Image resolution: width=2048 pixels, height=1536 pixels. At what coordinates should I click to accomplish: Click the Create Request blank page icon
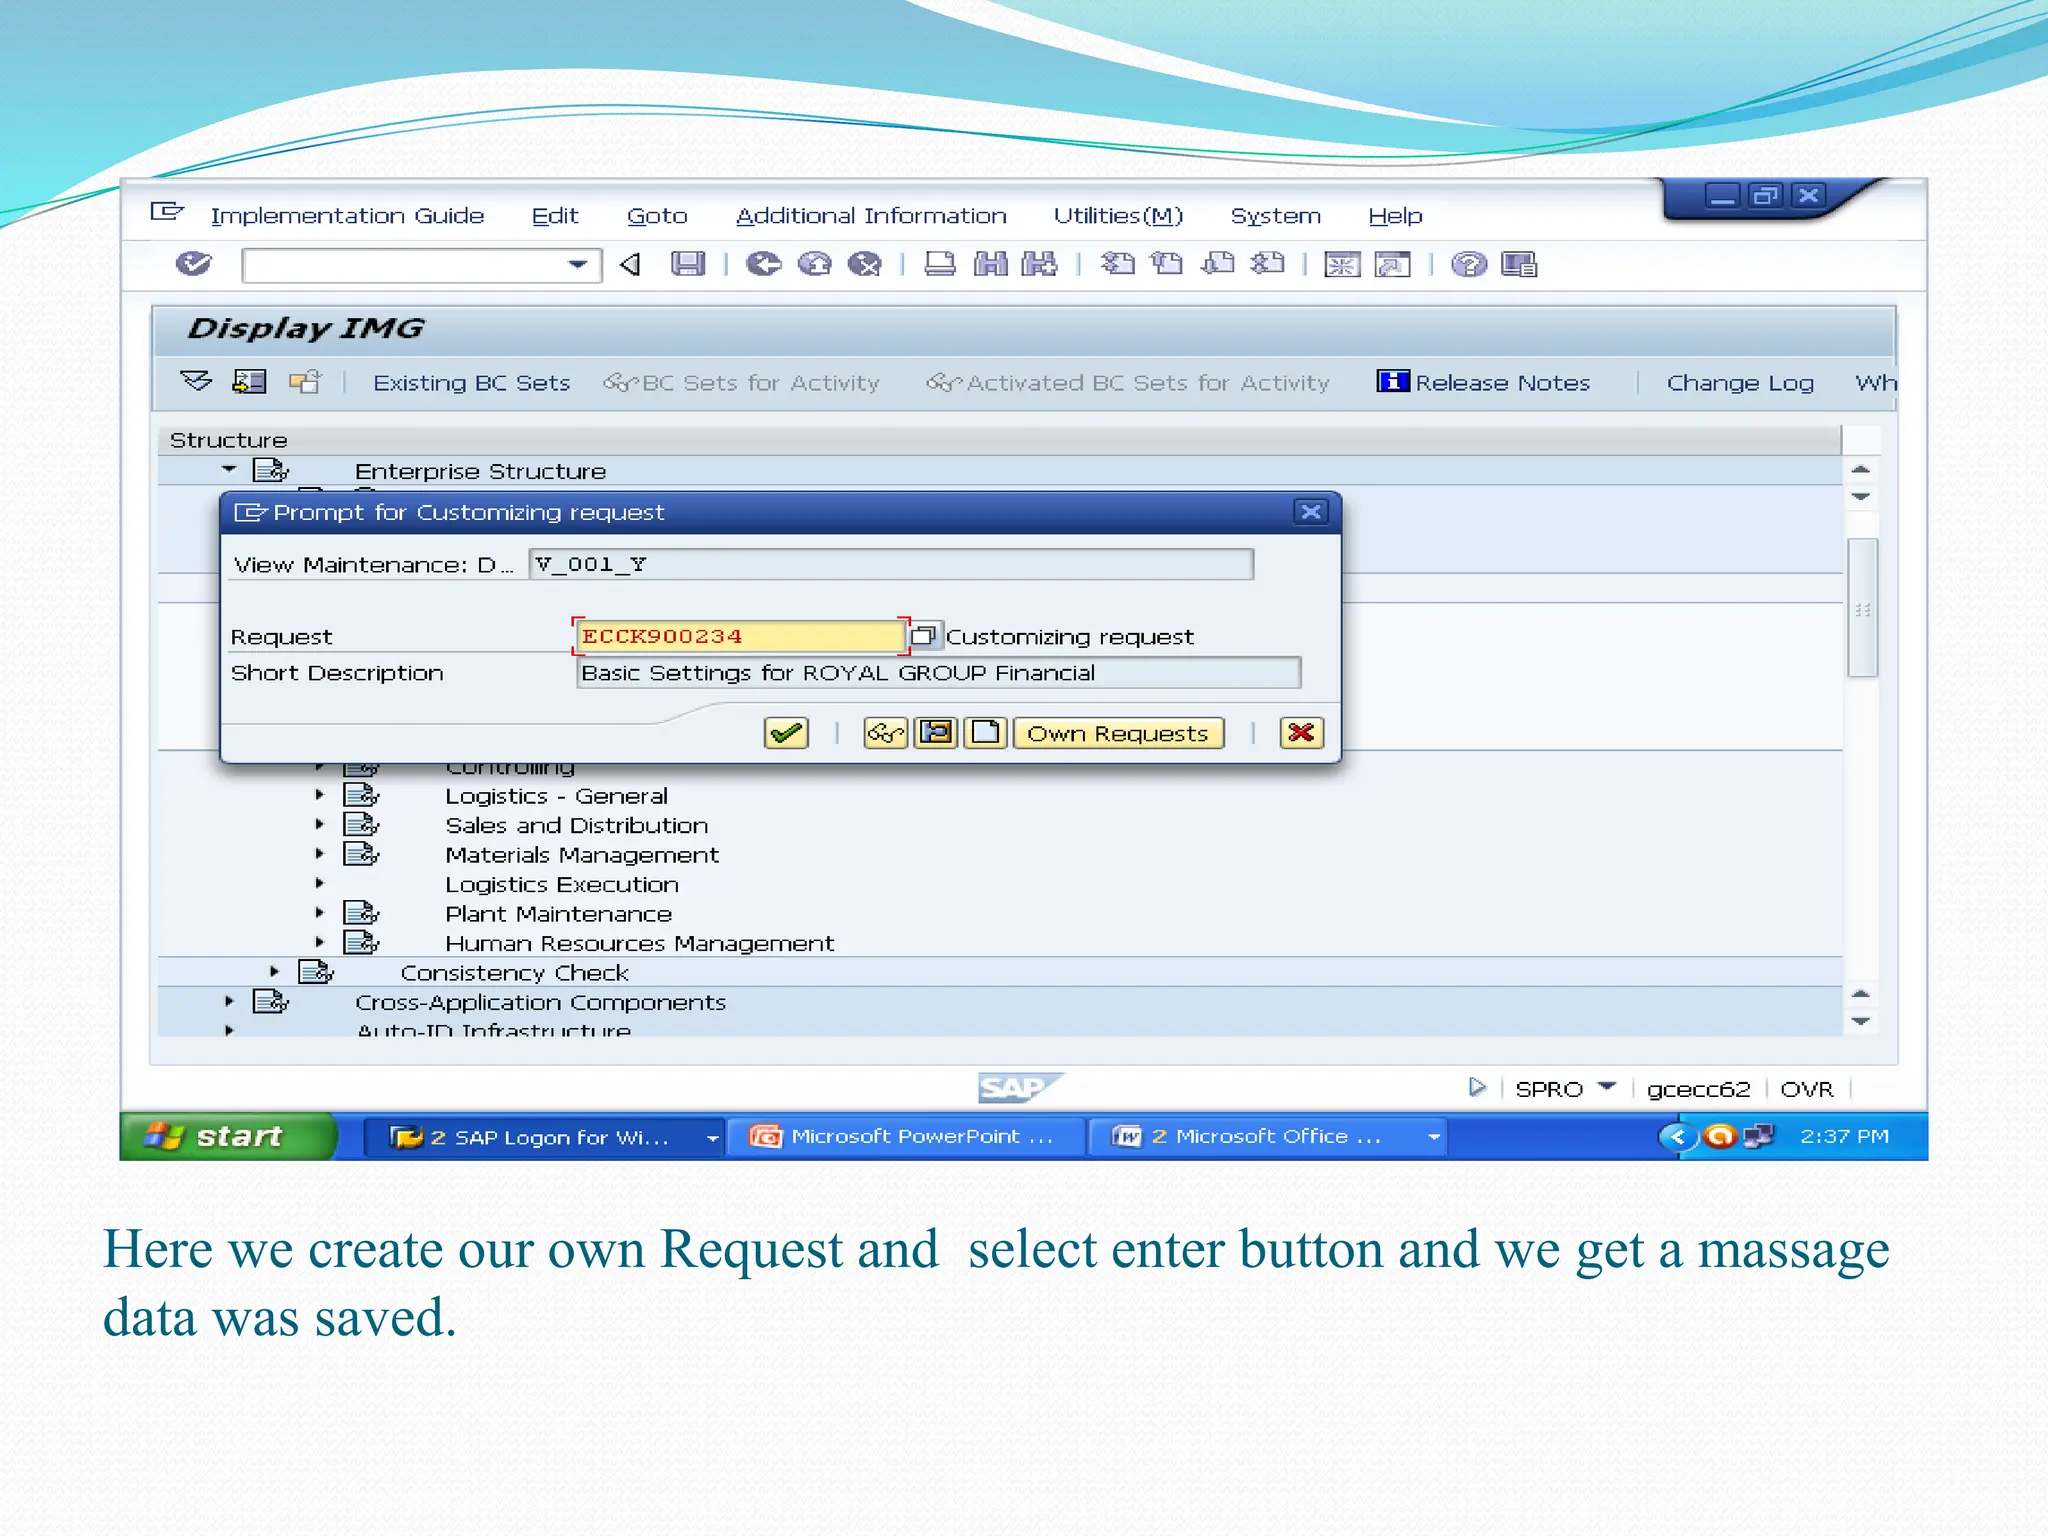click(x=985, y=733)
